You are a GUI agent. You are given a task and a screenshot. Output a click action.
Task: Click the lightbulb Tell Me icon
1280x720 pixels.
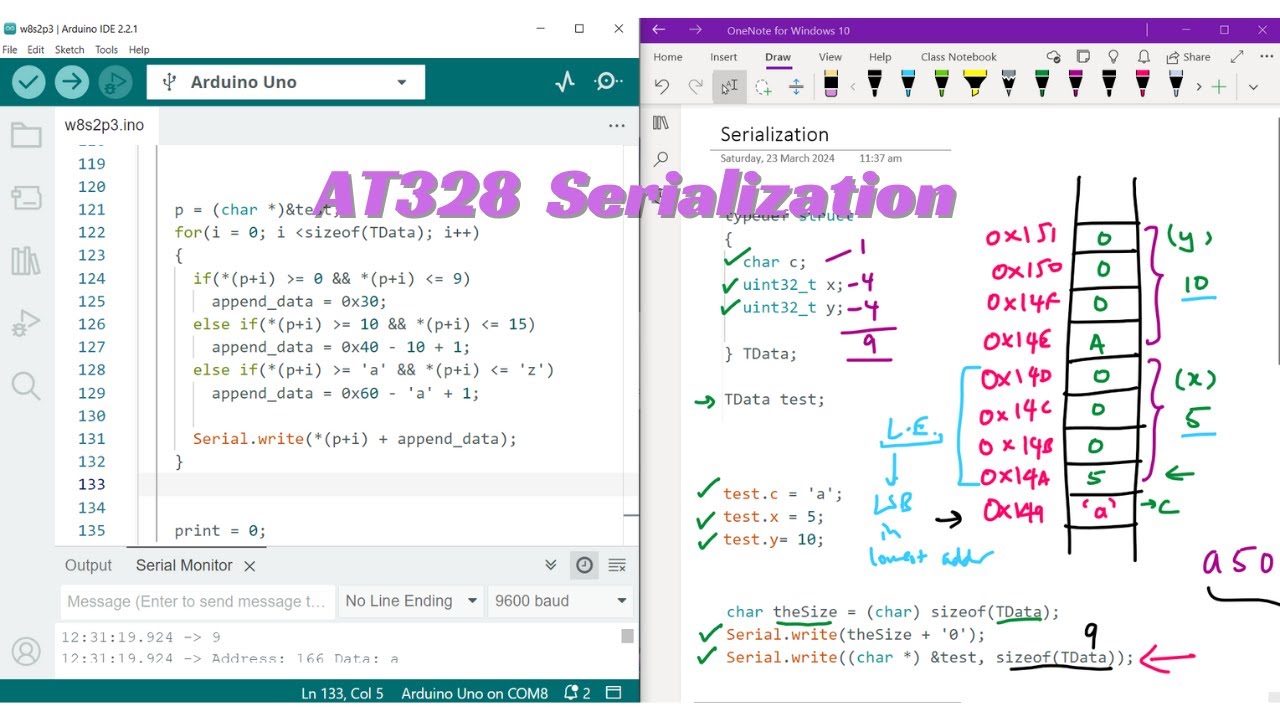tap(1113, 57)
